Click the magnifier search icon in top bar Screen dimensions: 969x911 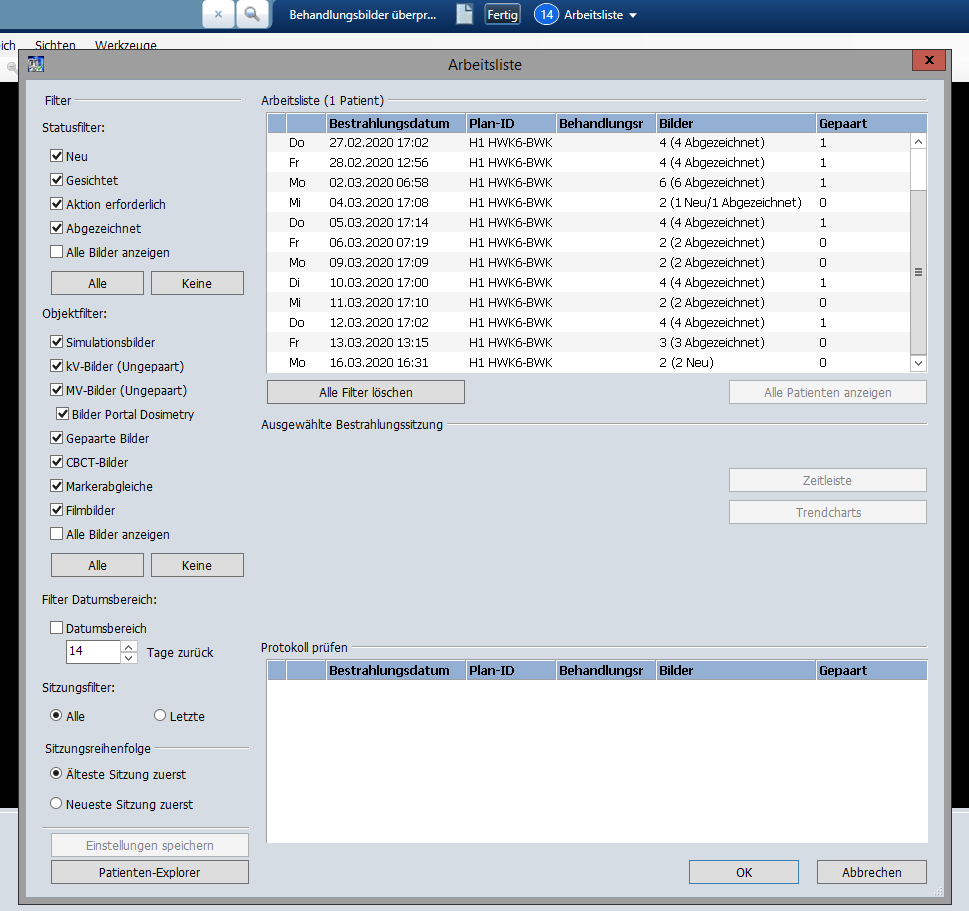[x=253, y=15]
